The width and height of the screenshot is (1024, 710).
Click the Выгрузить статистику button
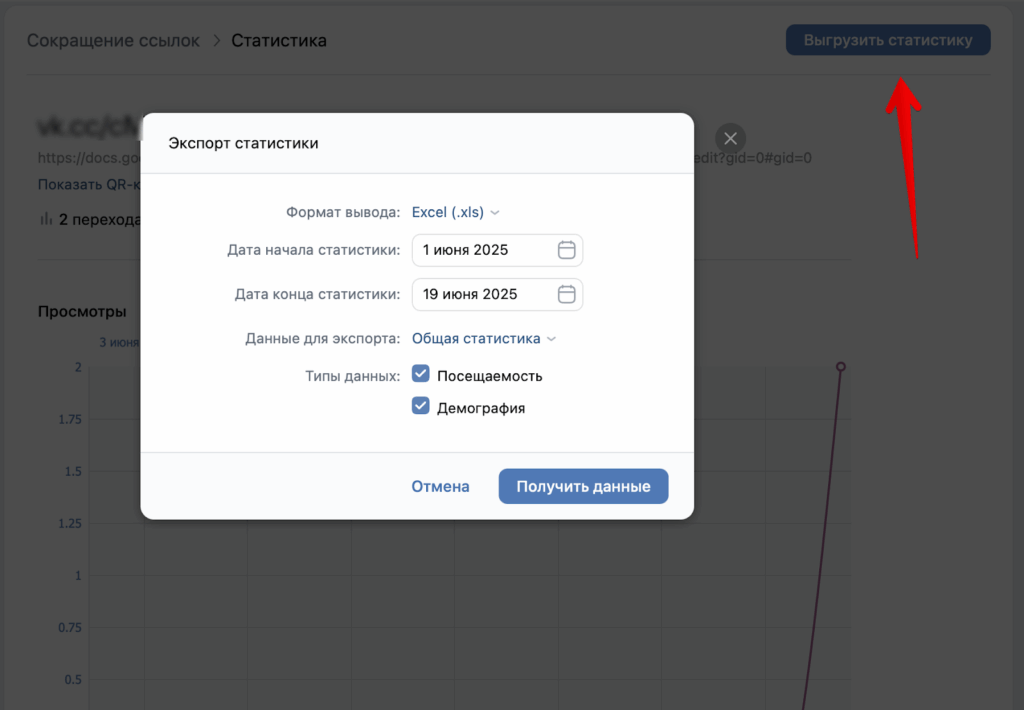[887, 41]
